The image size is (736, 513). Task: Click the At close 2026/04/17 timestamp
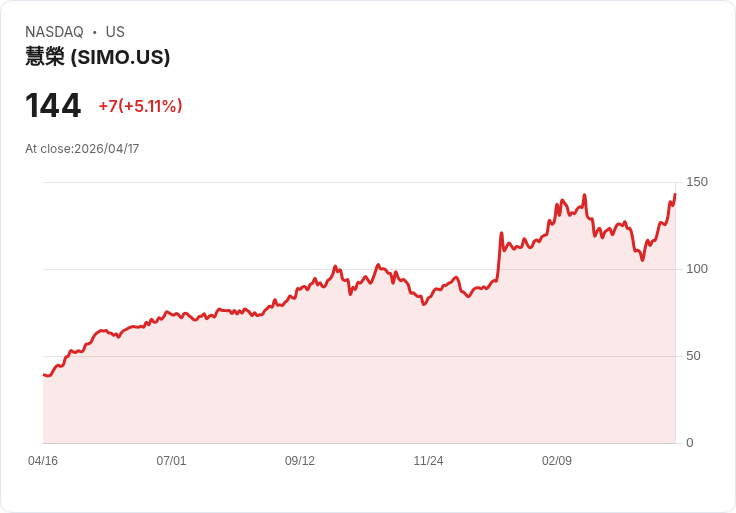[82, 149]
